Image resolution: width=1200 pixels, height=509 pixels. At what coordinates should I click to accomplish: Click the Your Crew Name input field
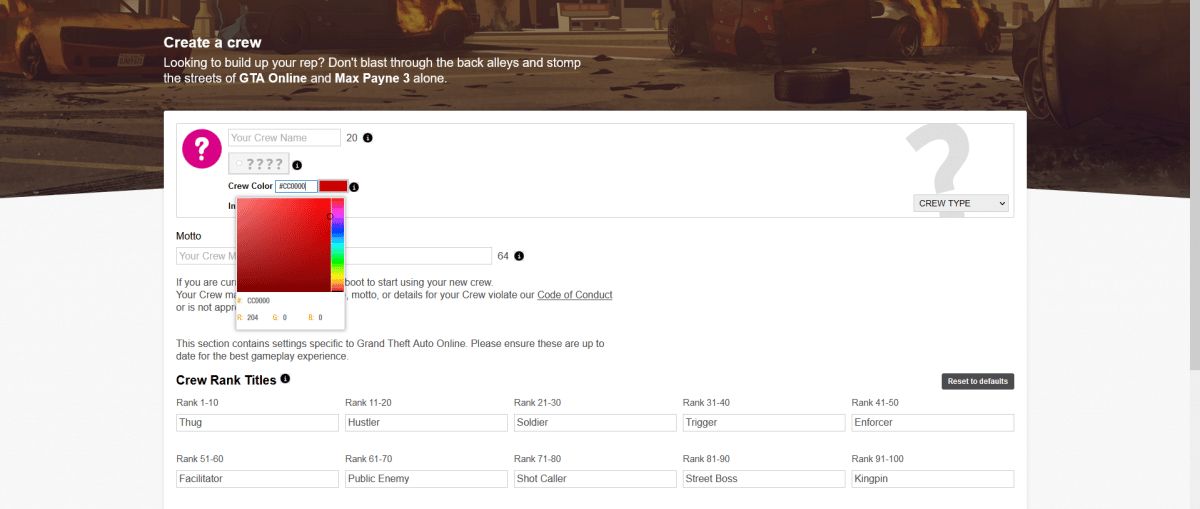point(284,138)
